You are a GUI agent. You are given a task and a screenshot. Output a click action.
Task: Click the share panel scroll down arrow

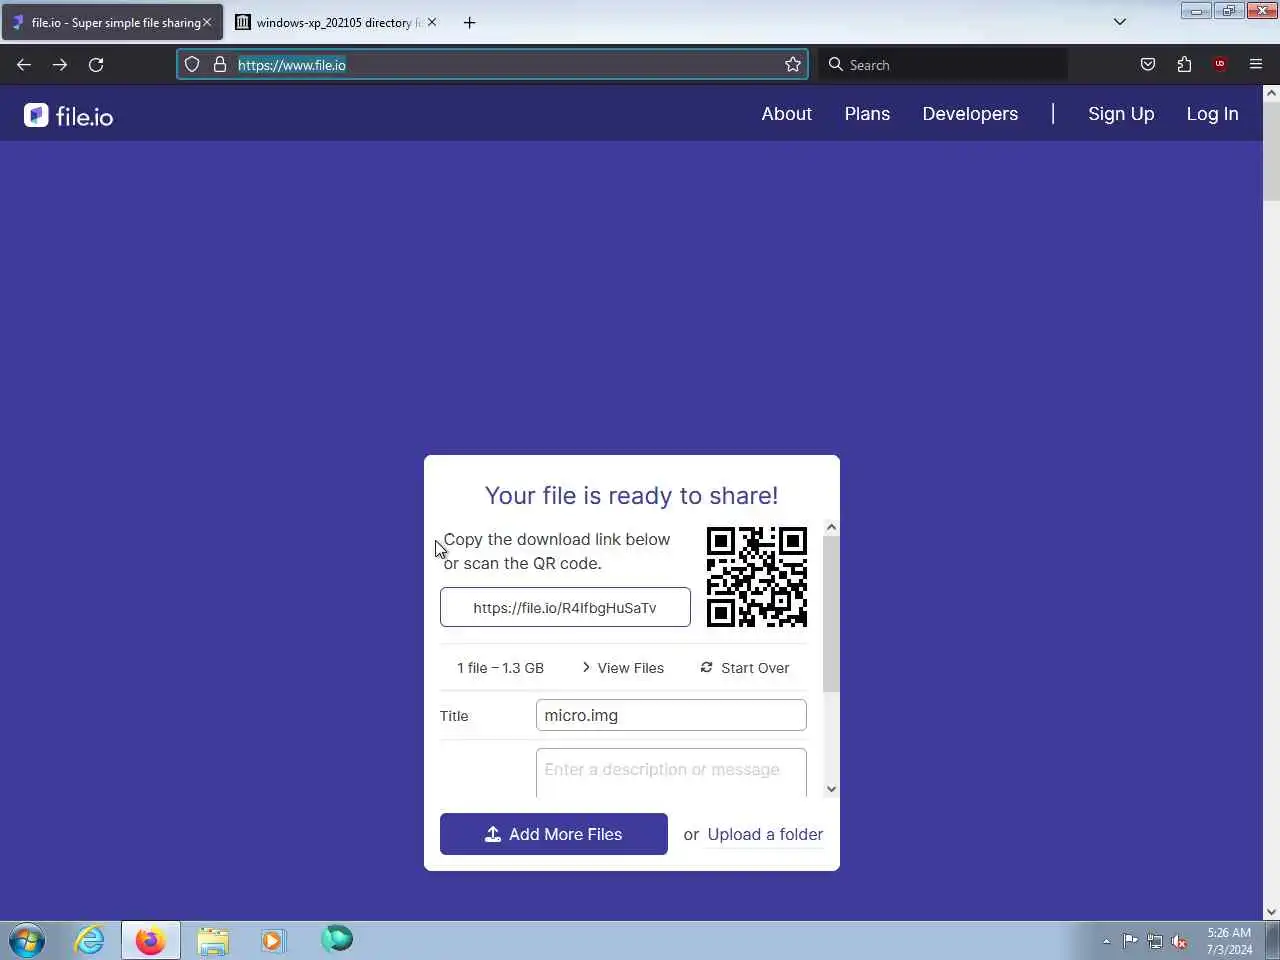tap(831, 789)
